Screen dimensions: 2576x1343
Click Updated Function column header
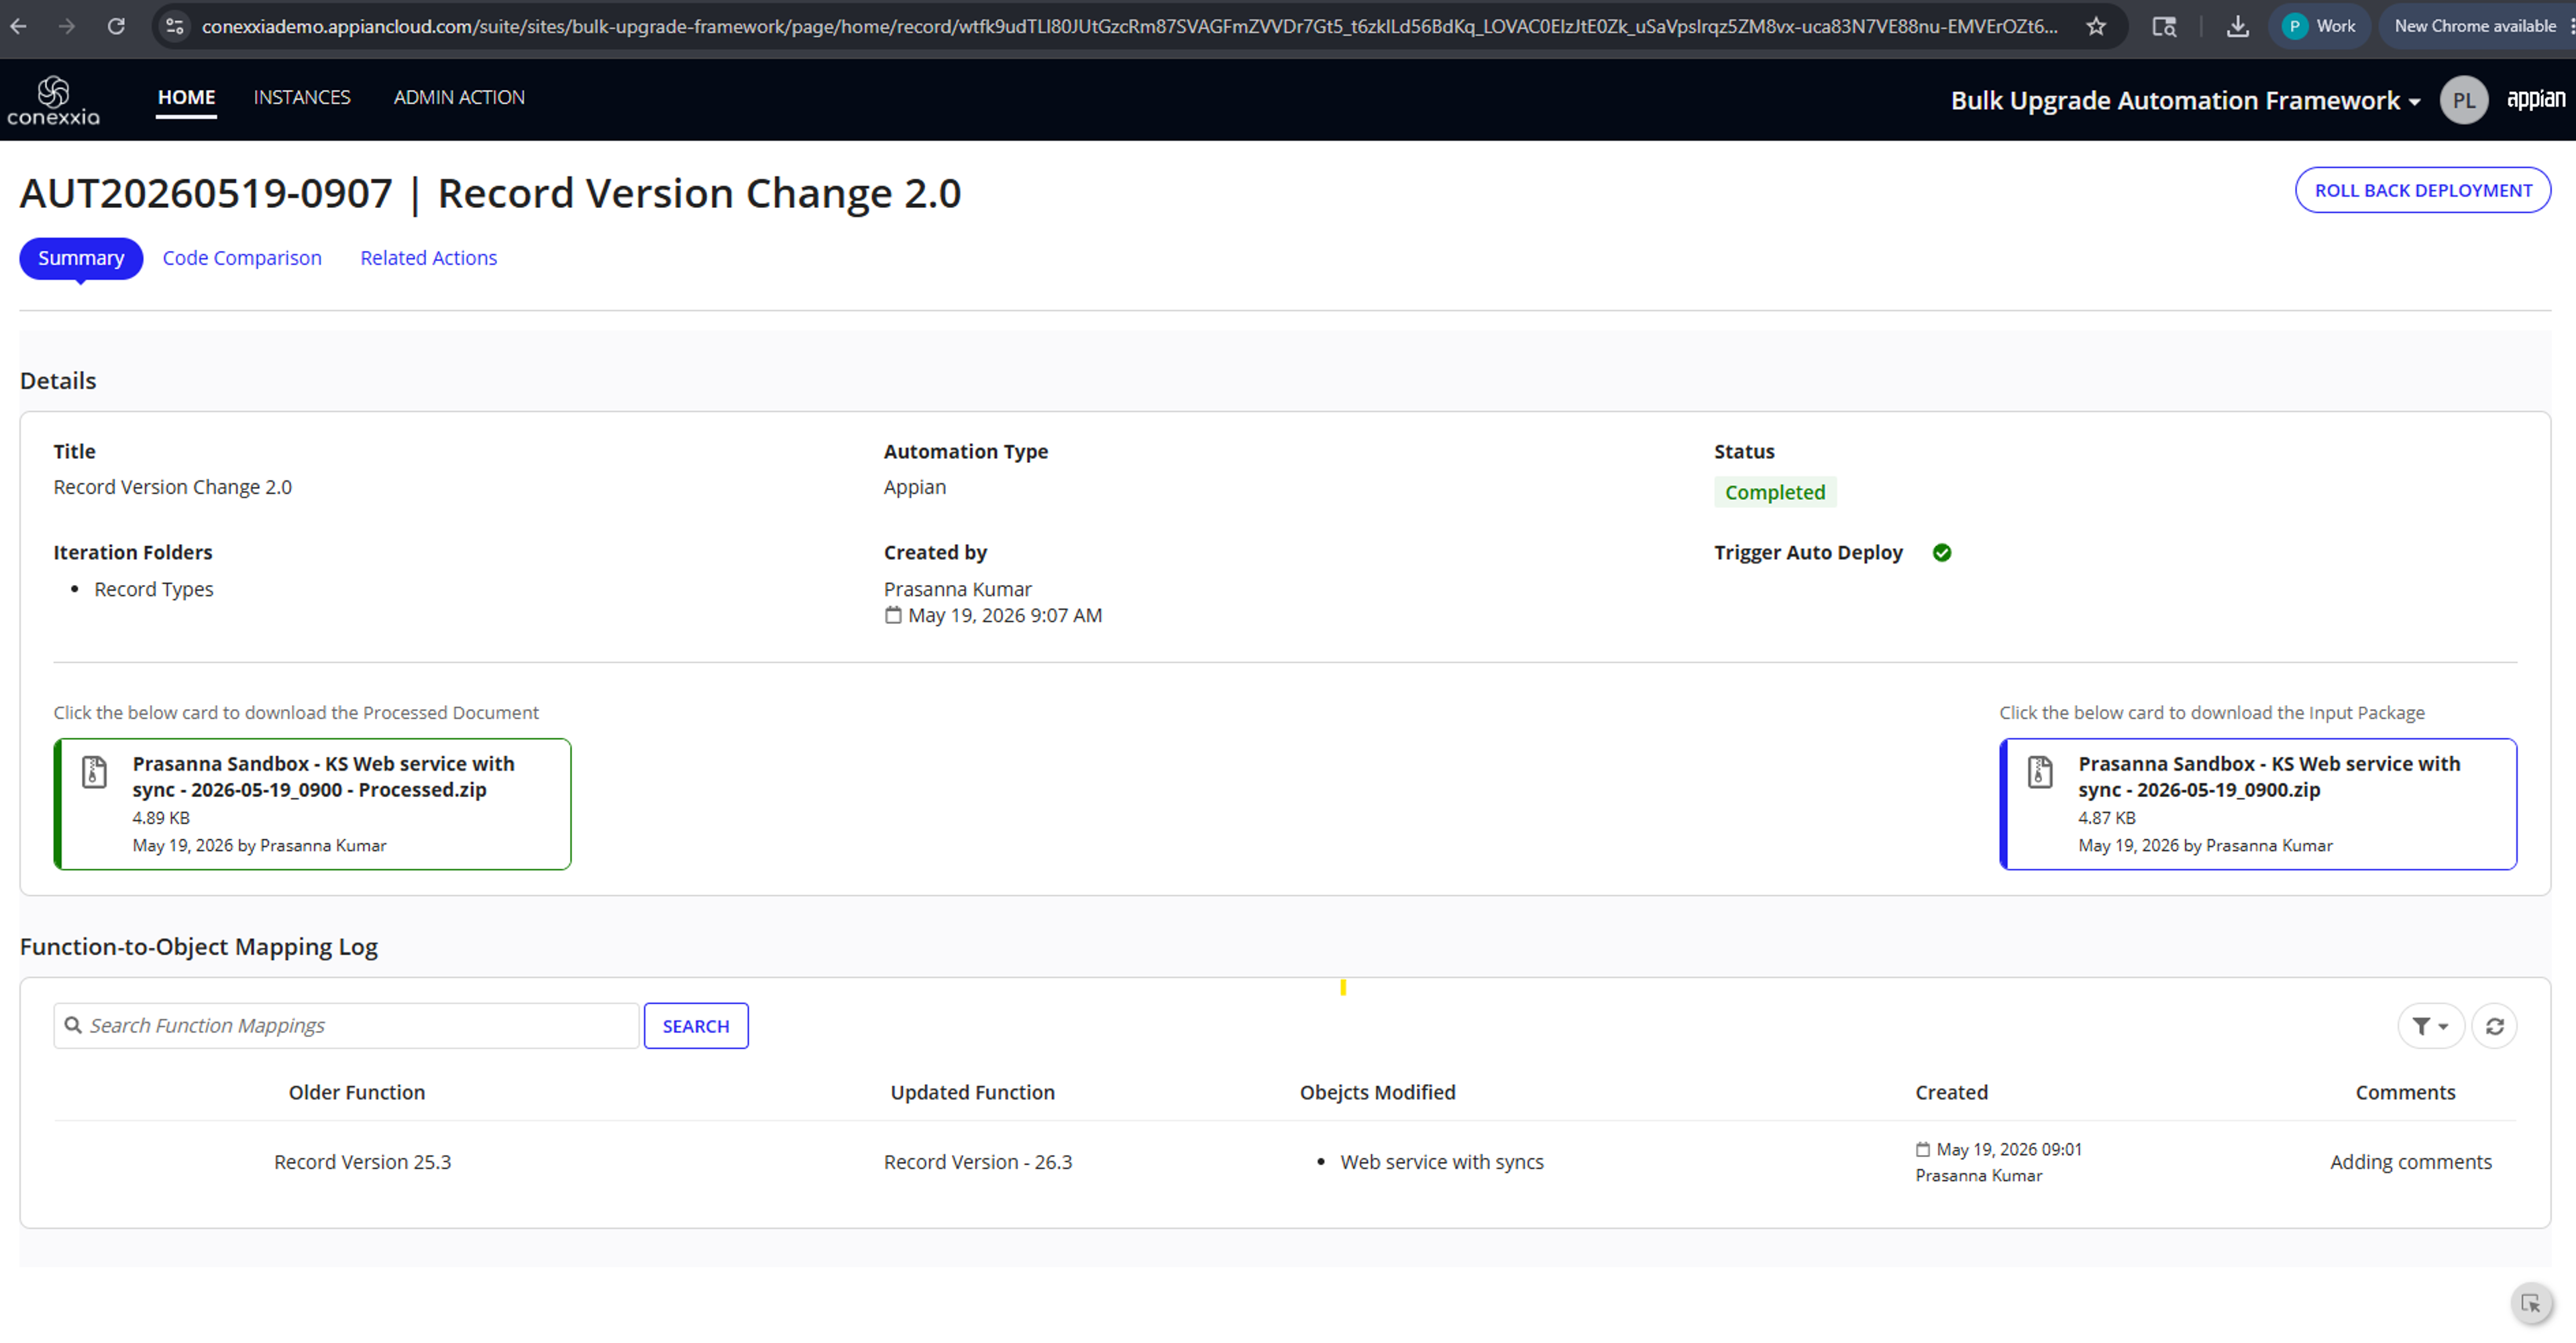click(x=972, y=1092)
